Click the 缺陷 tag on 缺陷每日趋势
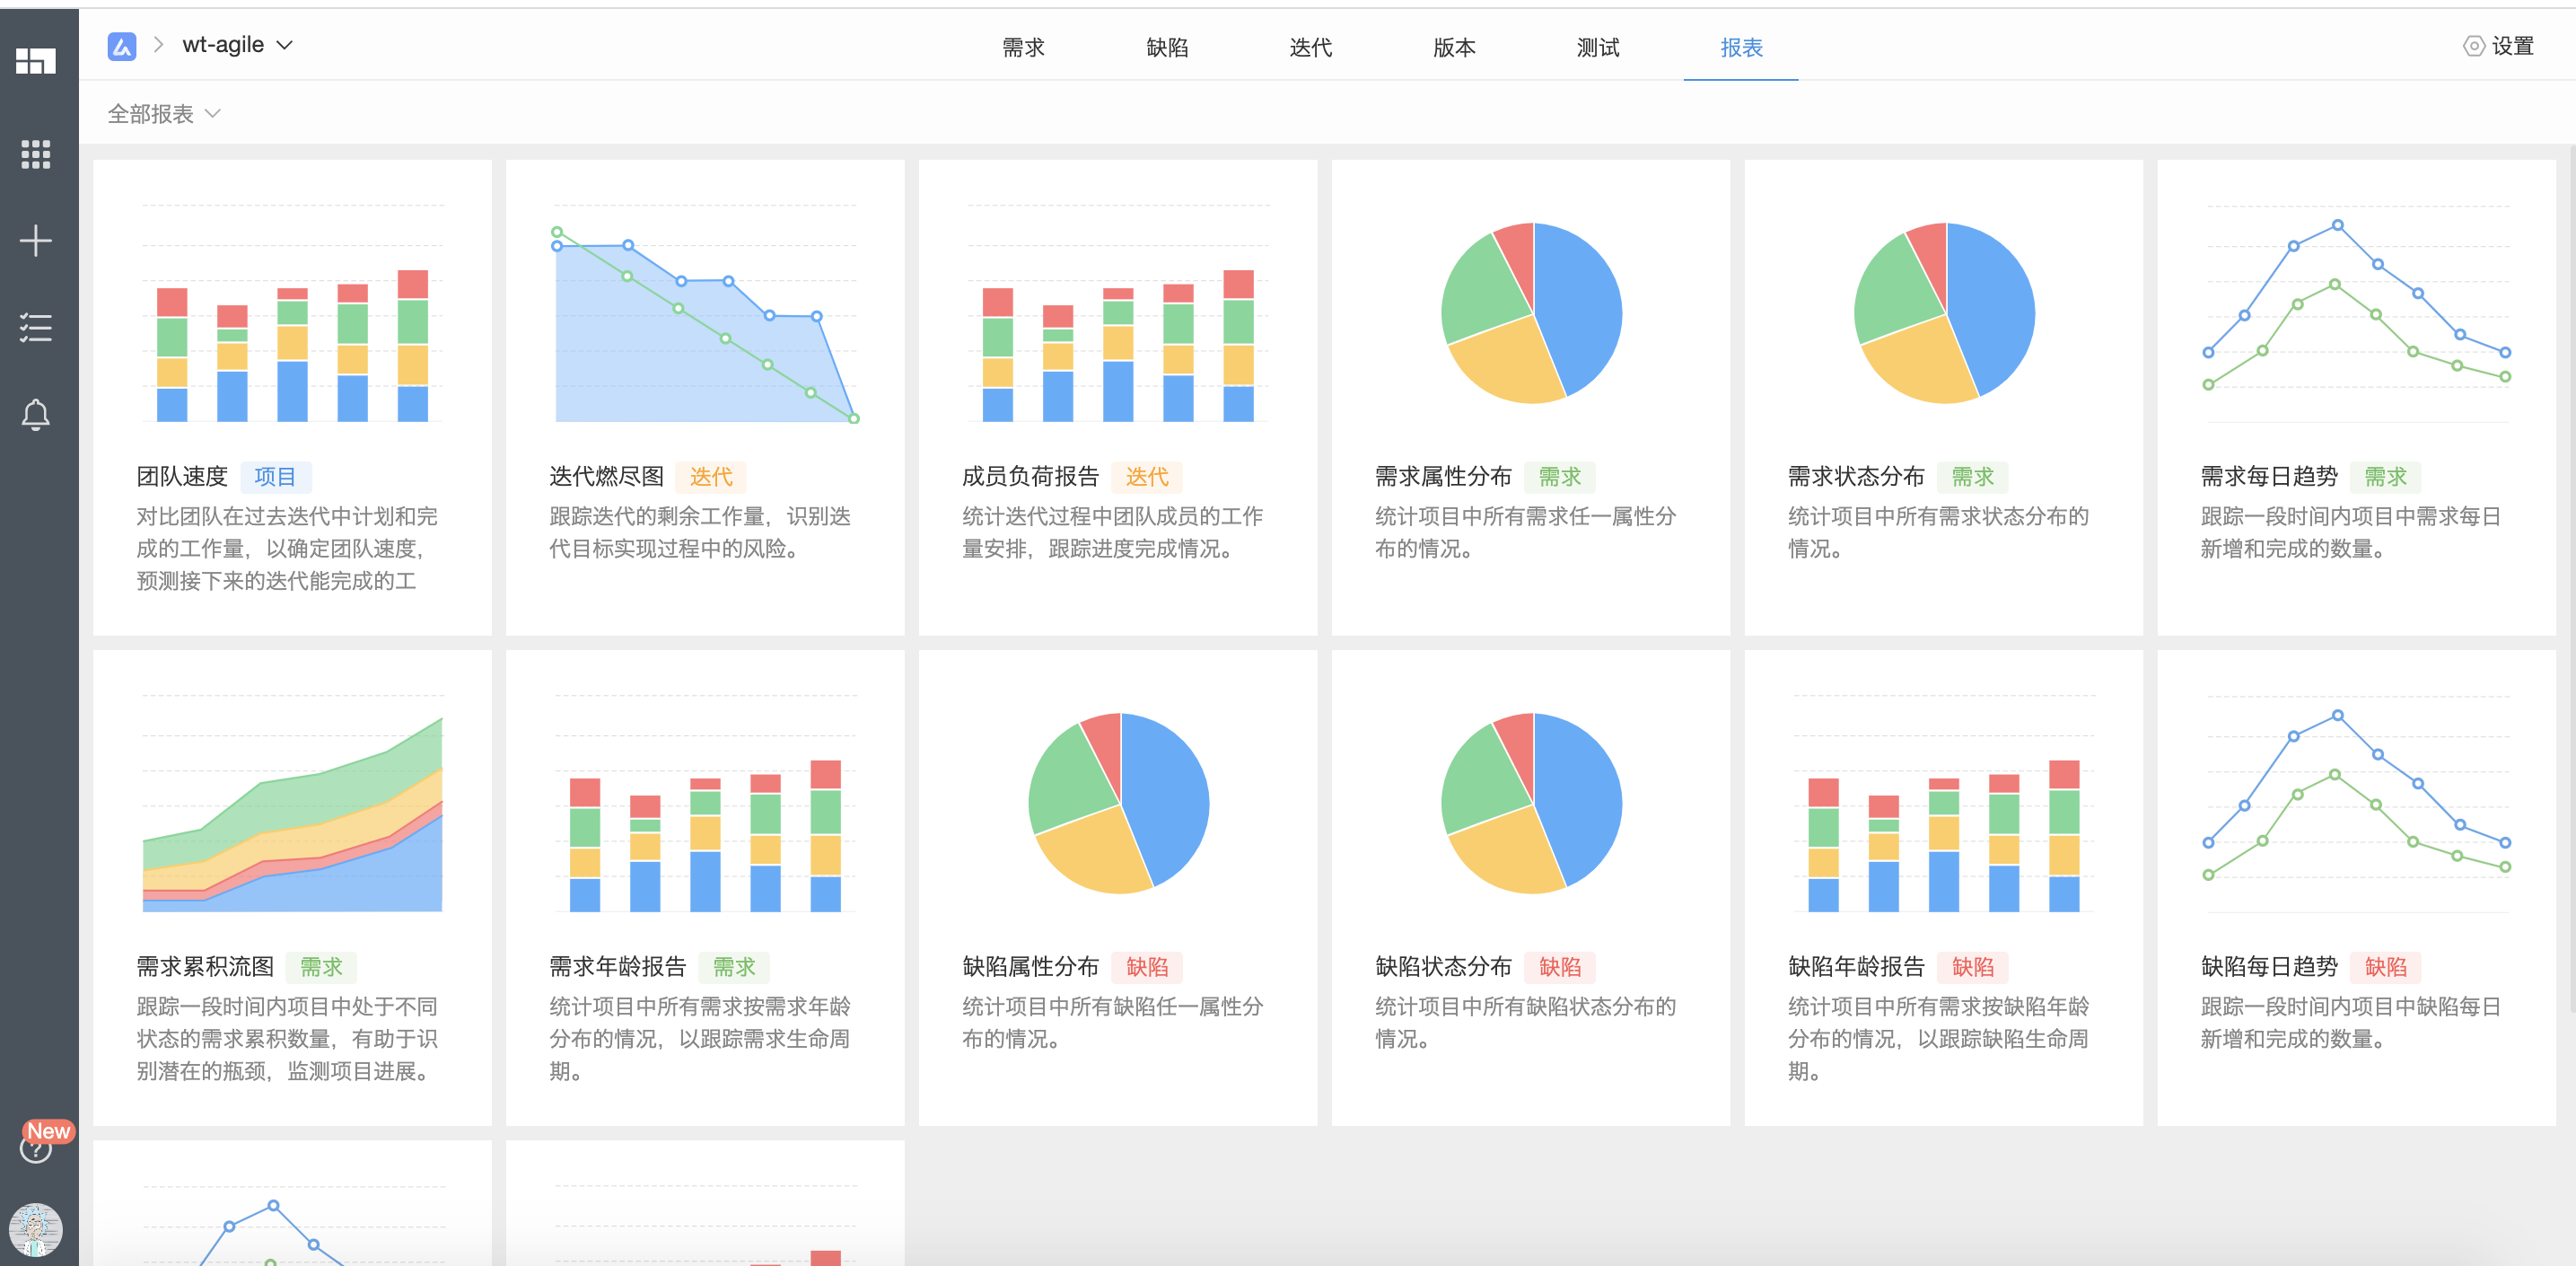Viewport: 2576px width, 1266px height. coord(2386,967)
